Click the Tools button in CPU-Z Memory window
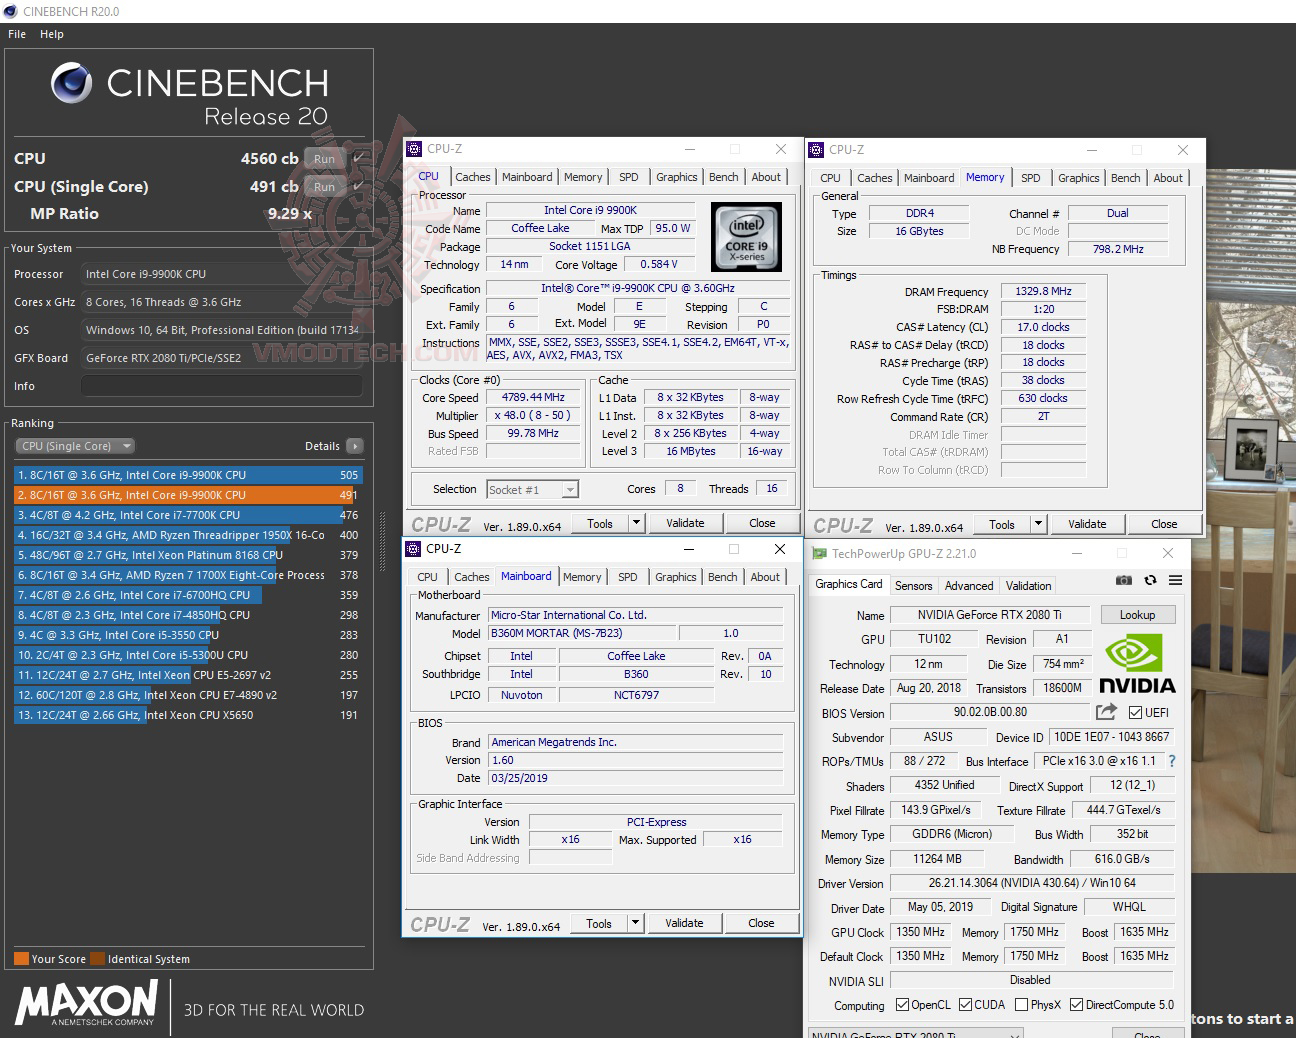Screen dimensions: 1296x1038 click(x=1002, y=524)
